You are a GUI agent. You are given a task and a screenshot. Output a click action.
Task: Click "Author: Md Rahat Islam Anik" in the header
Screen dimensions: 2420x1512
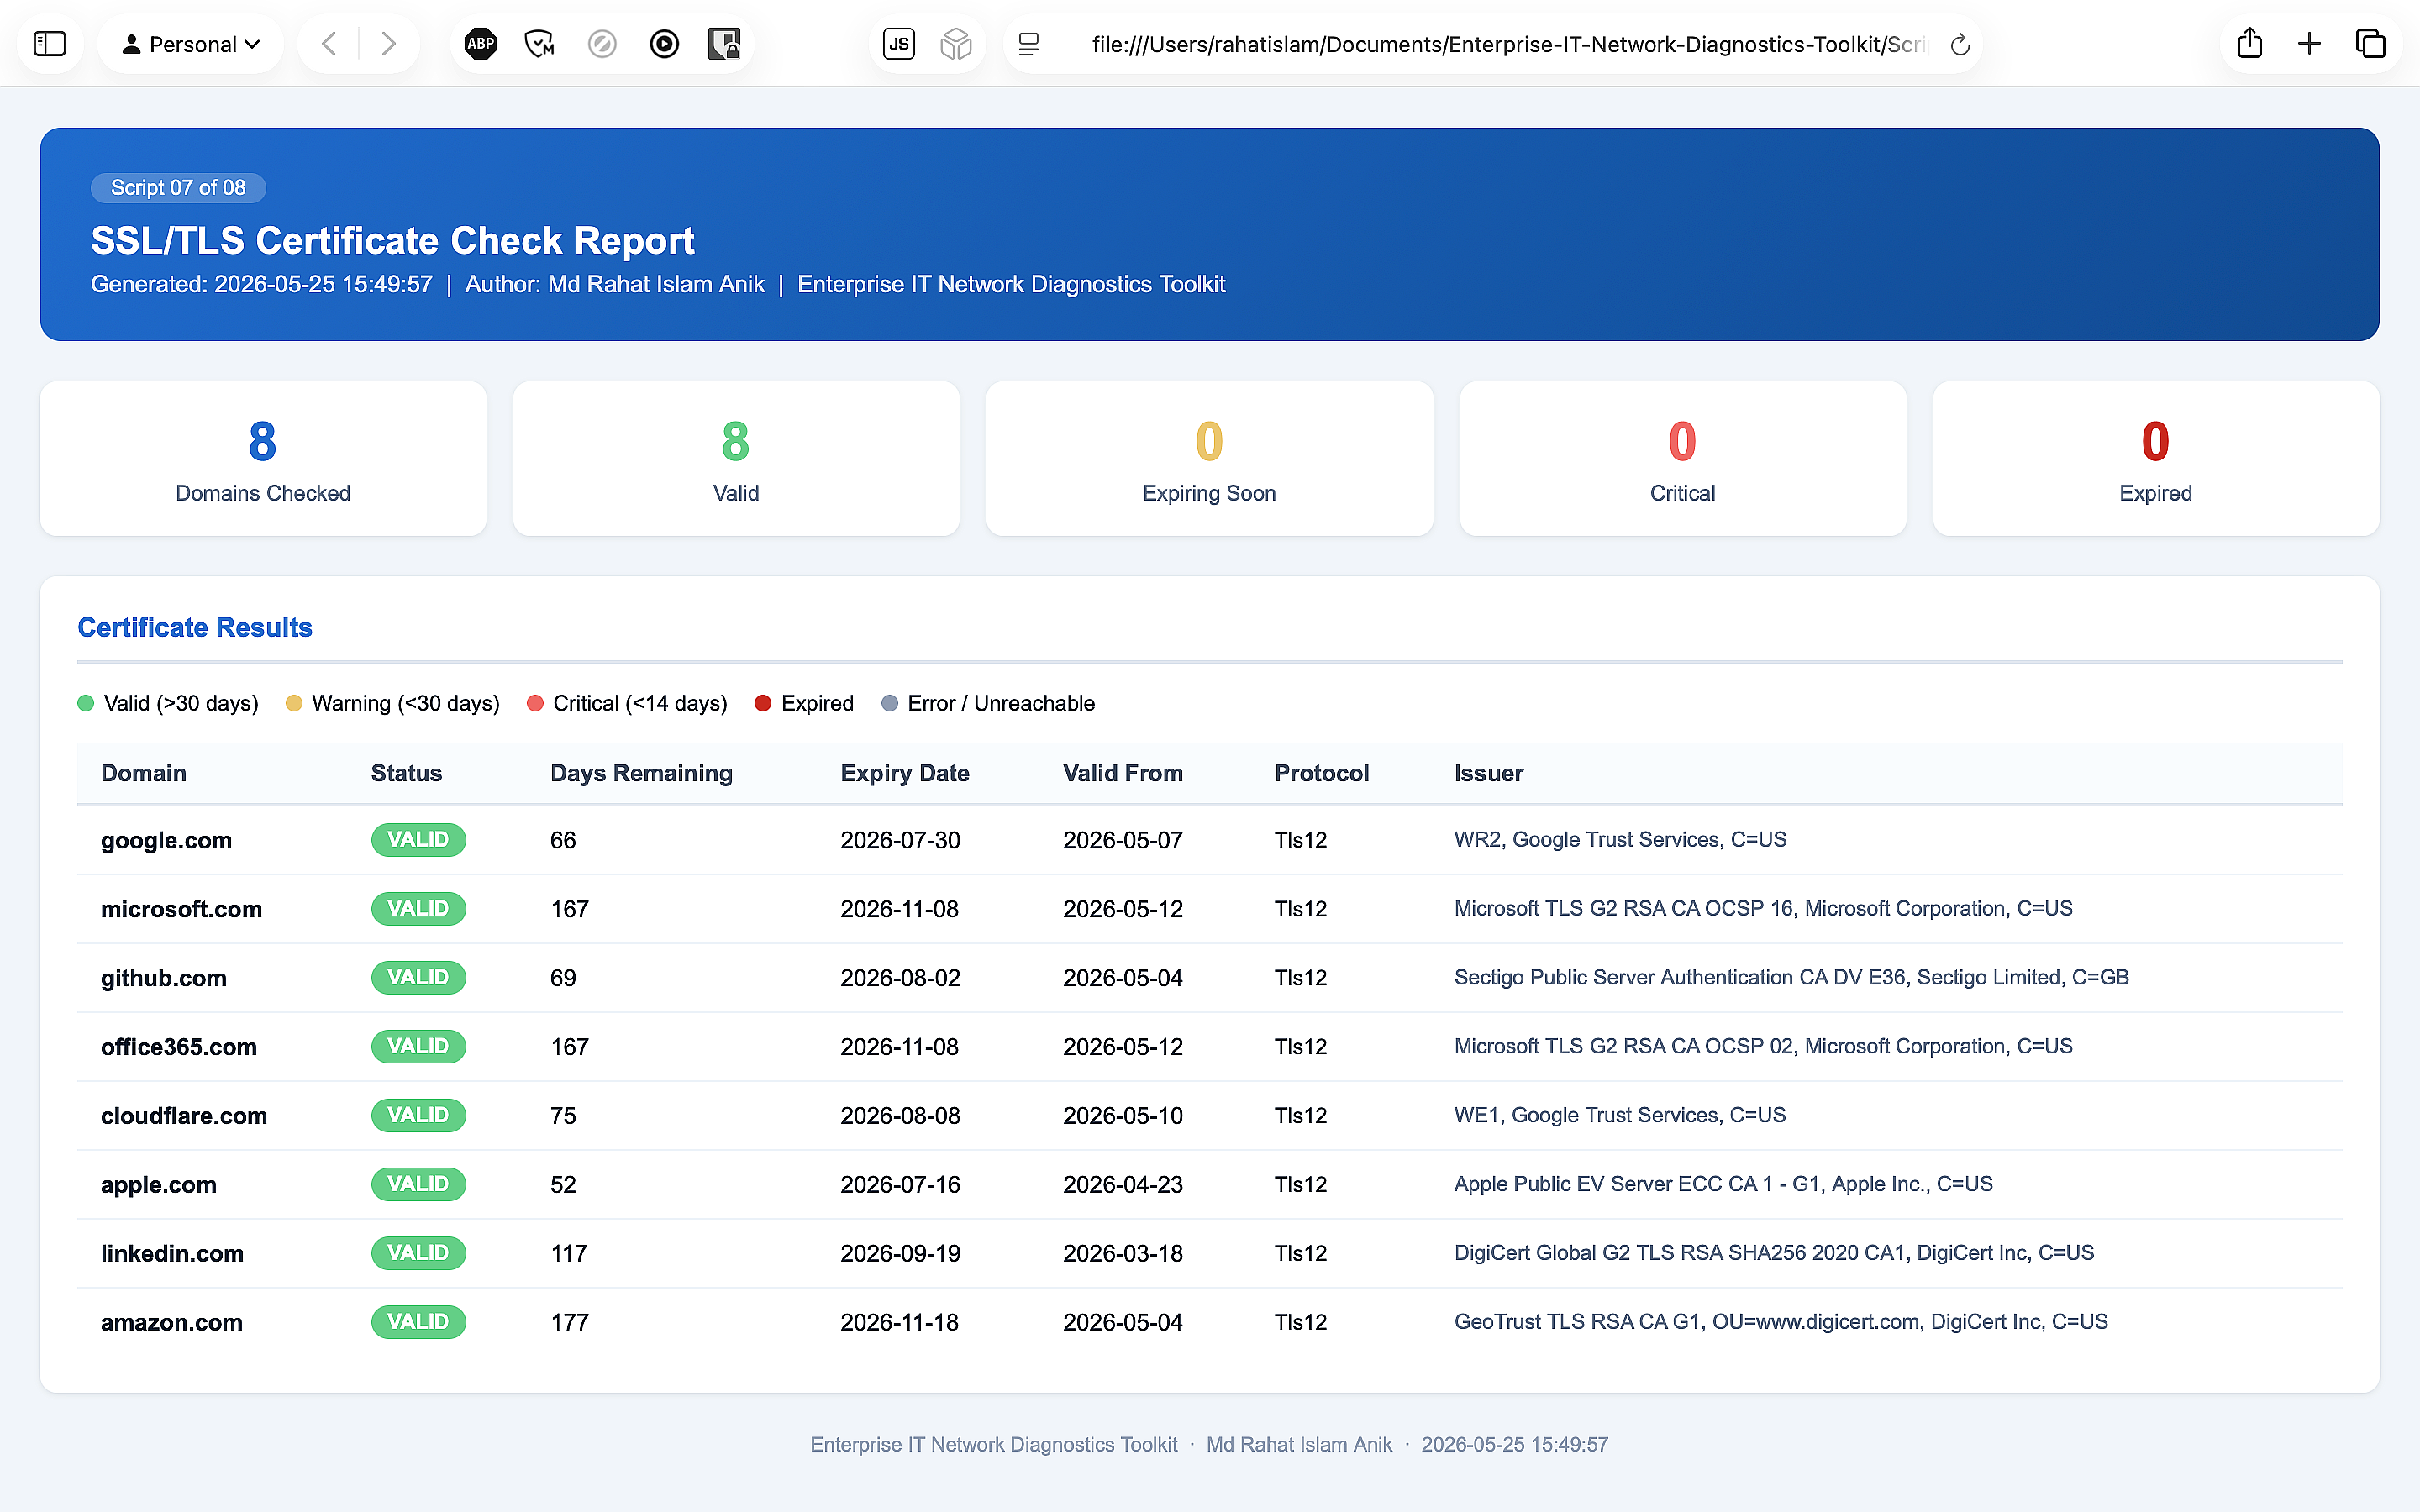615,285
